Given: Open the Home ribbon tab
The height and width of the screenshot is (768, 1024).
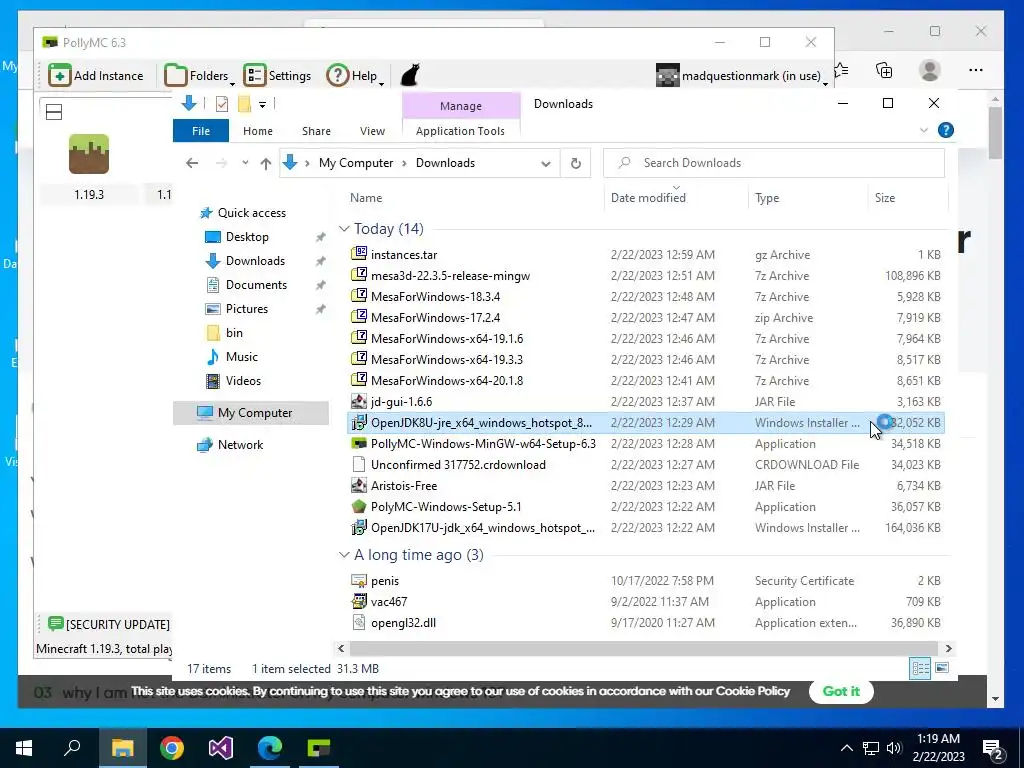Looking at the screenshot, I should point(258,131).
